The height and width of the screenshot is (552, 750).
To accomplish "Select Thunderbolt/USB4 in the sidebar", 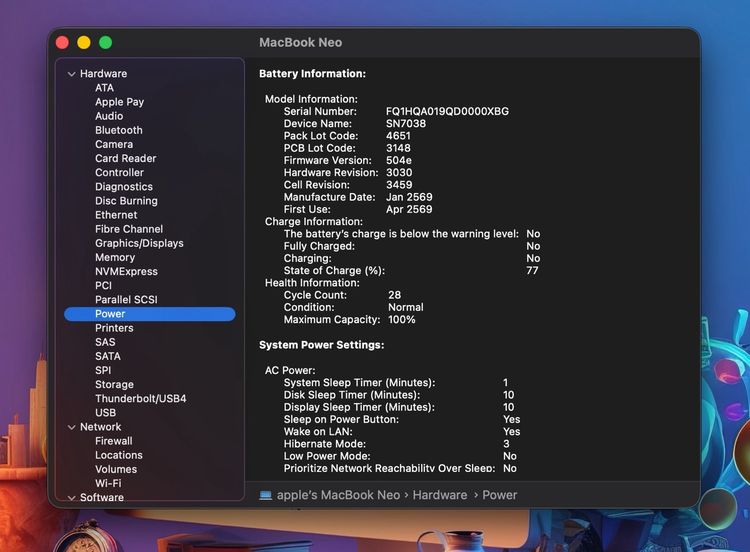I will point(141,399).
